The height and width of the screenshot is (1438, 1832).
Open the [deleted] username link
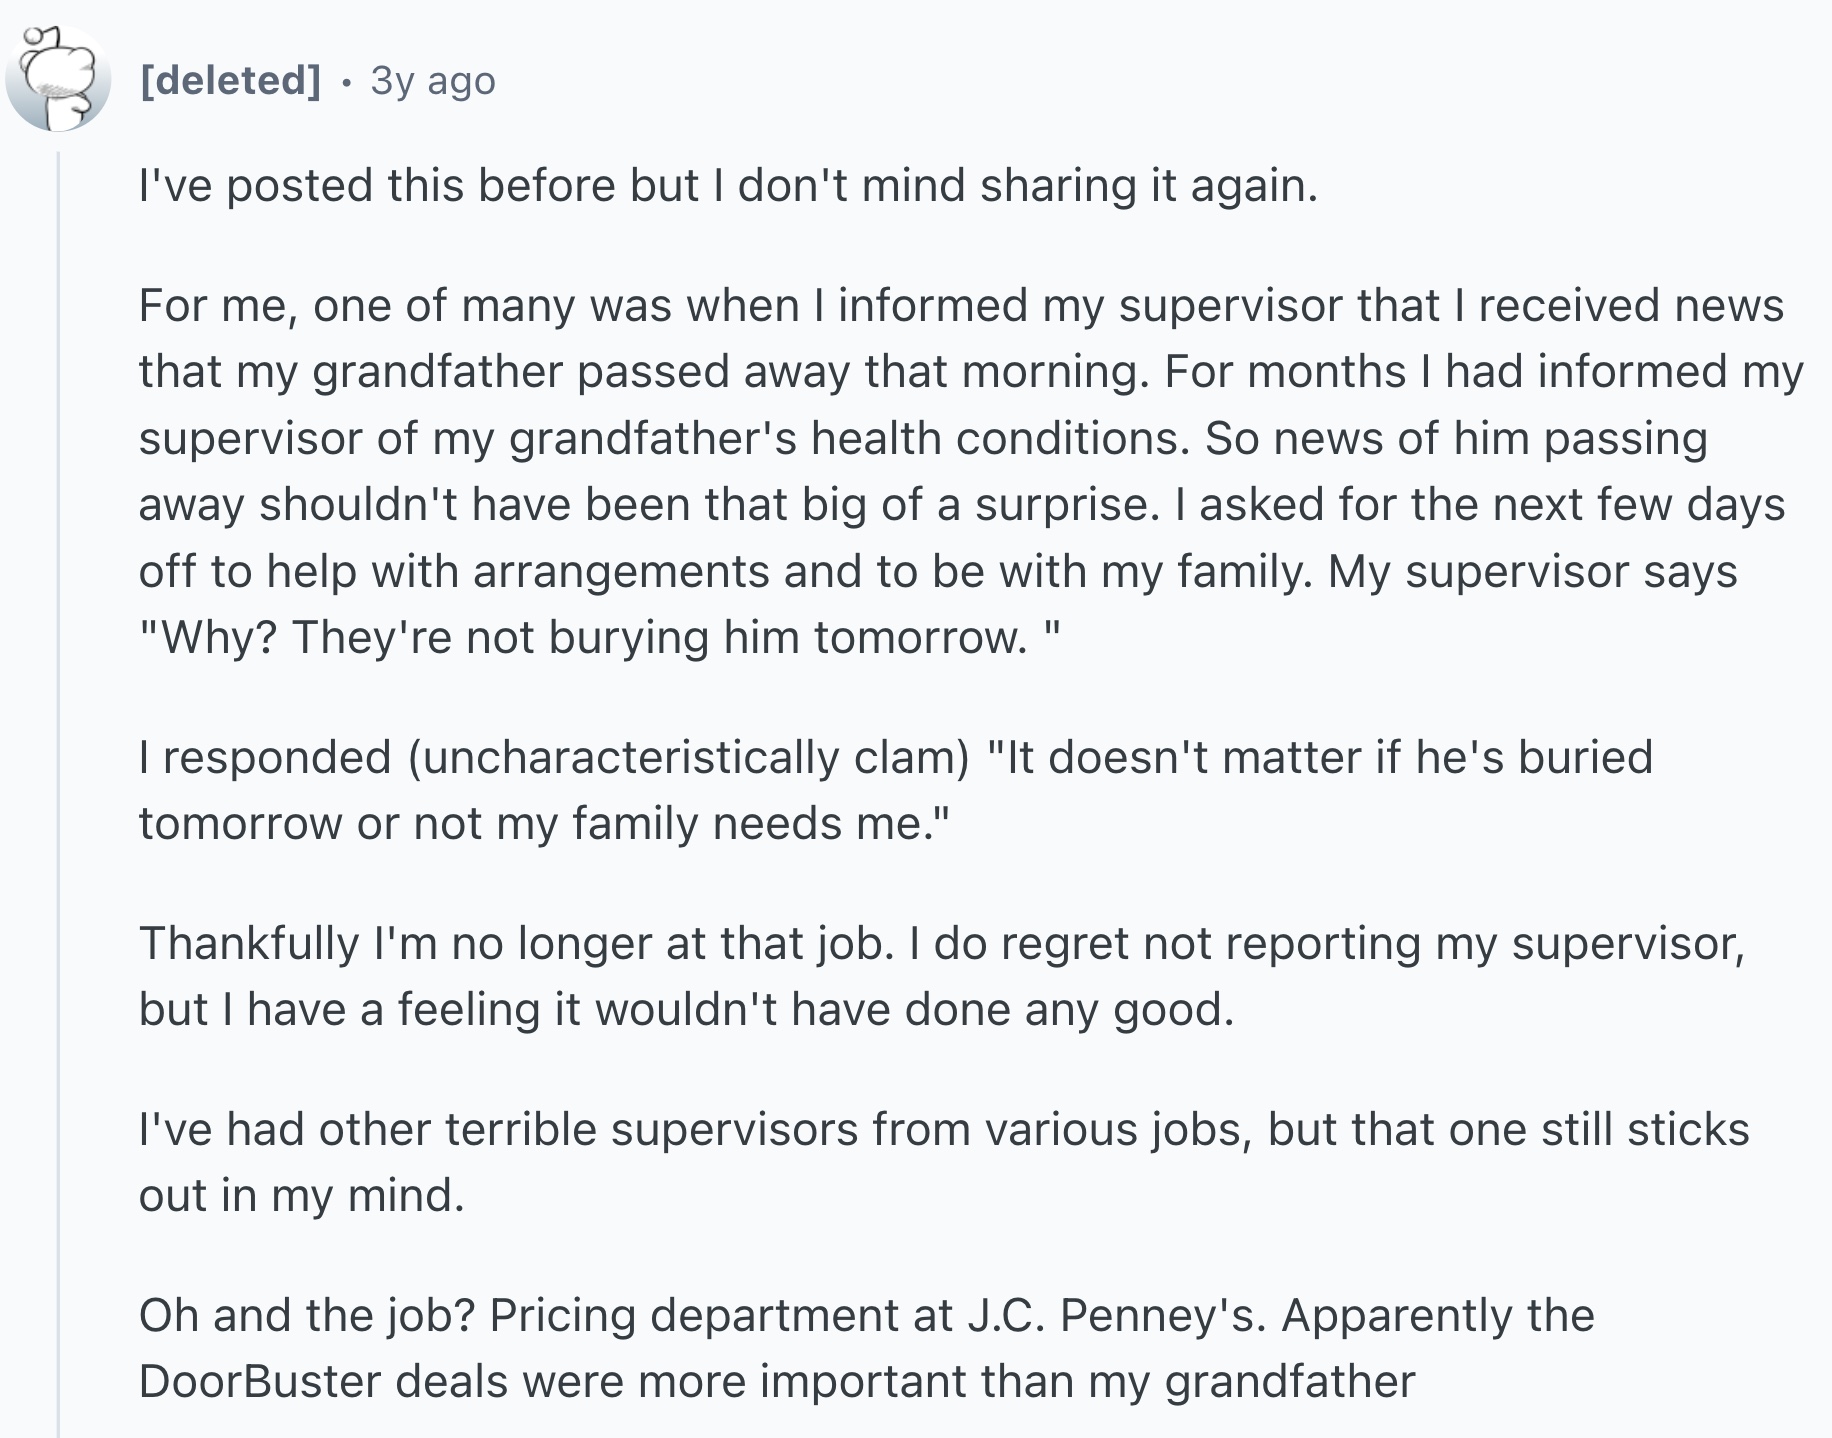(231, 80)
